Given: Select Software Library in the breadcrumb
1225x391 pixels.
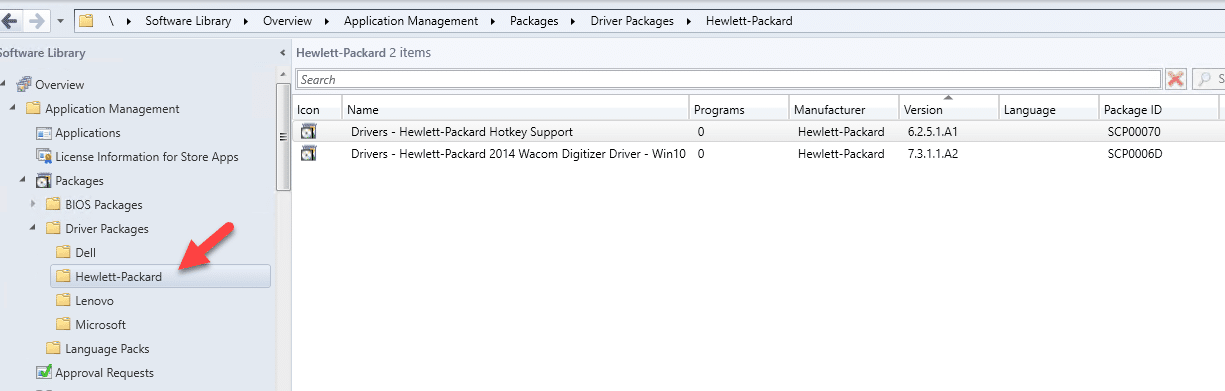Looking at the screenshot, I should pos(188,21).
